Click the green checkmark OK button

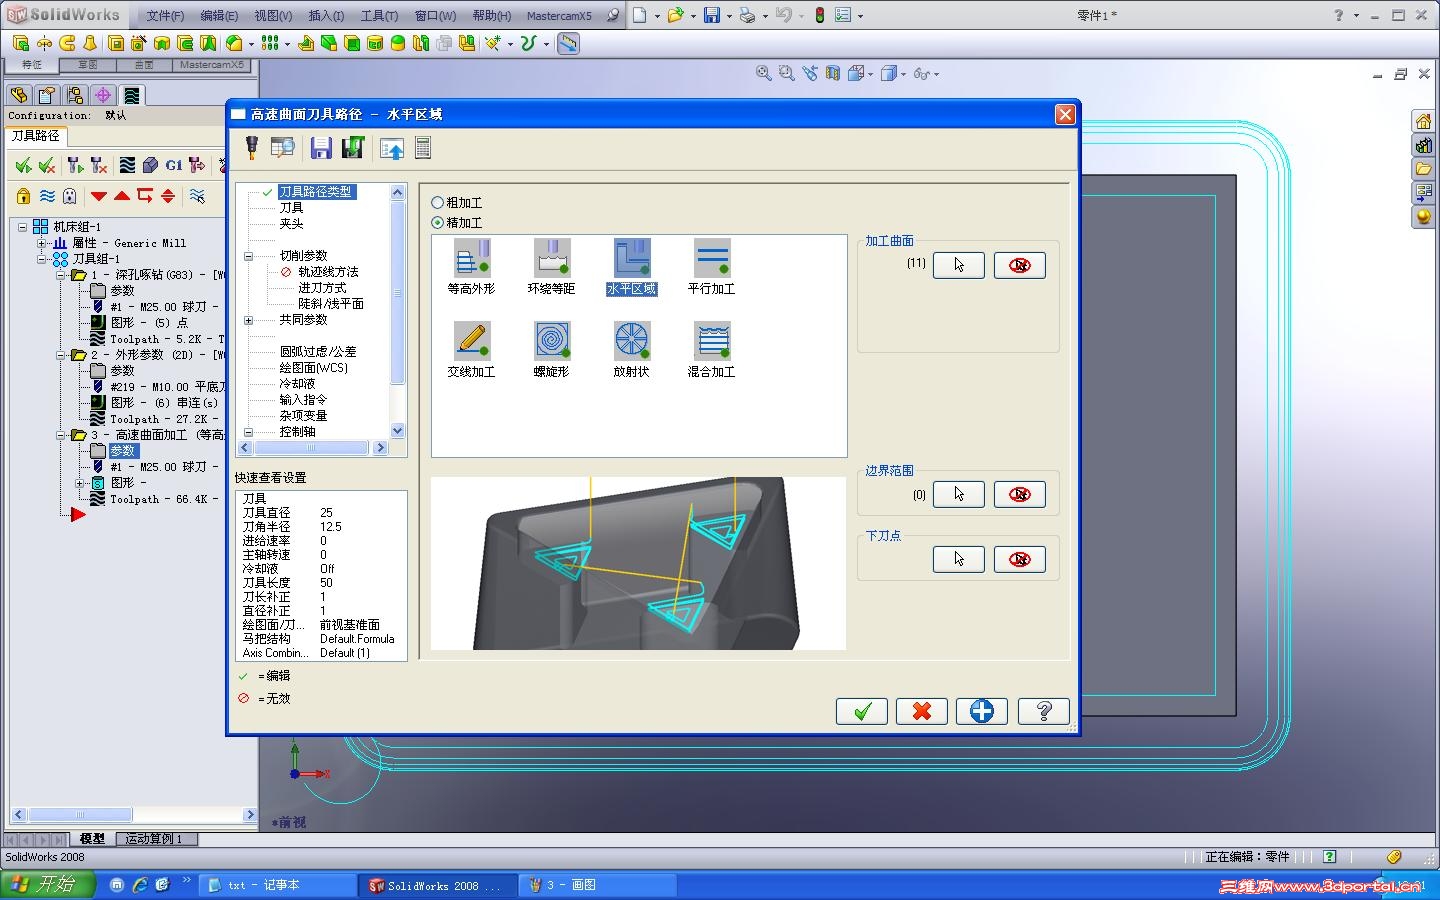862,711
